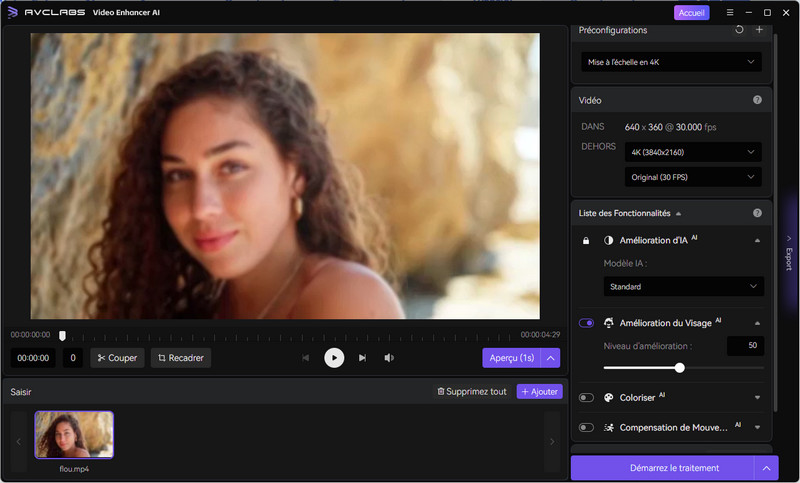This screenshot has height=483, width=800.
Task: Click the Couper button
Action: [117, 358]
